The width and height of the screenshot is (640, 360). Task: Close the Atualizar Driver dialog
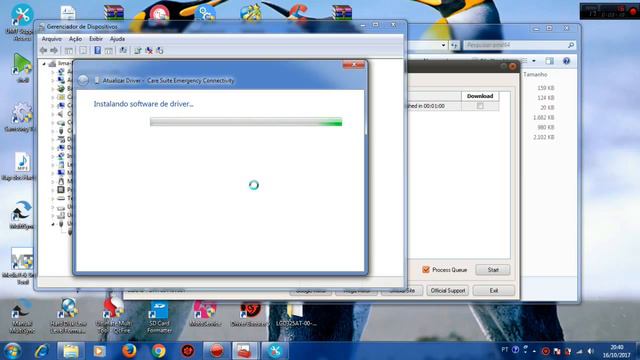pos(353,65)
